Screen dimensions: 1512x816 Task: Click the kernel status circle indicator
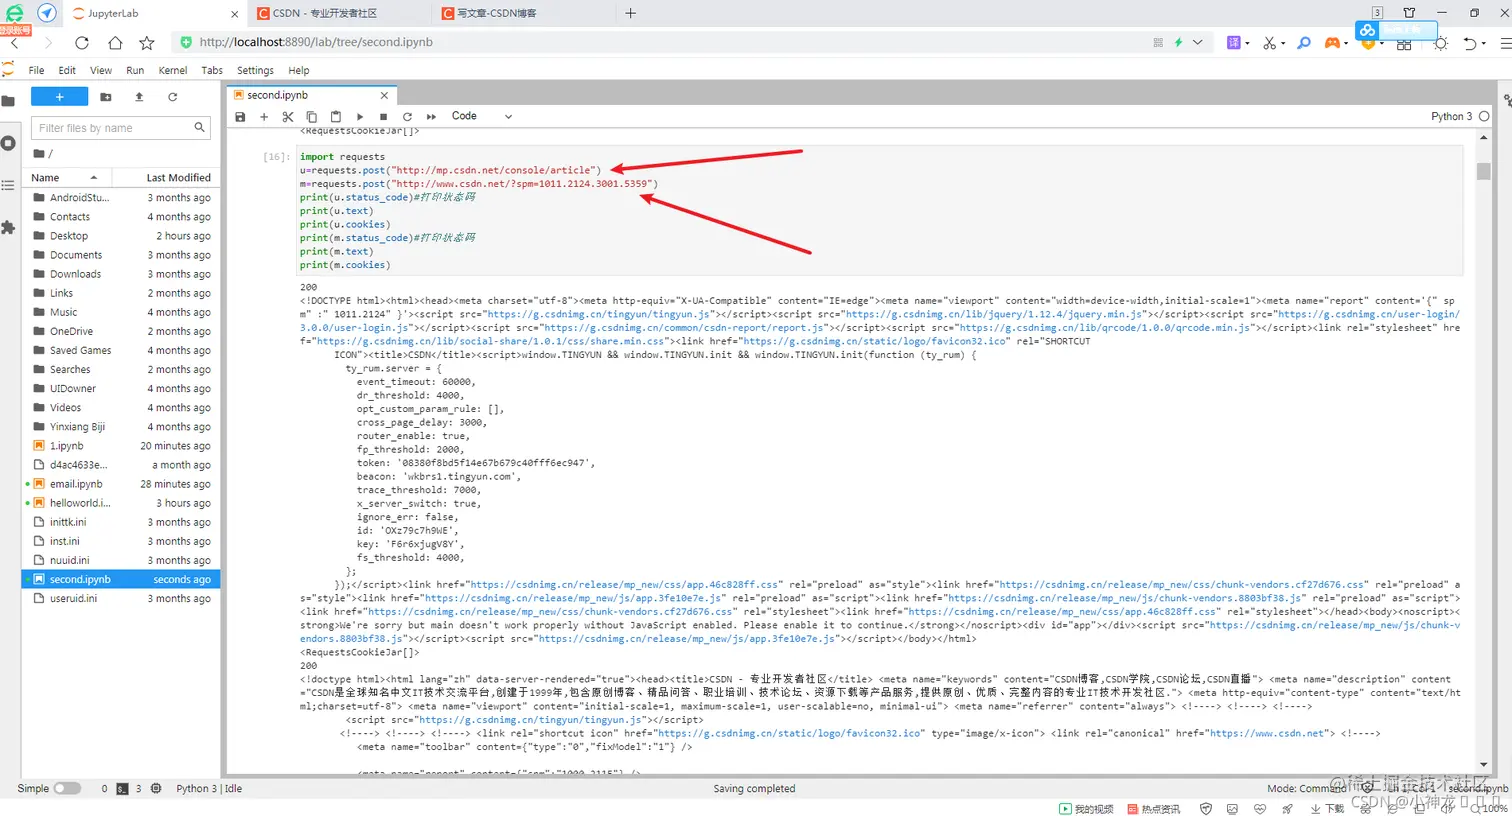coord(1484,116)
